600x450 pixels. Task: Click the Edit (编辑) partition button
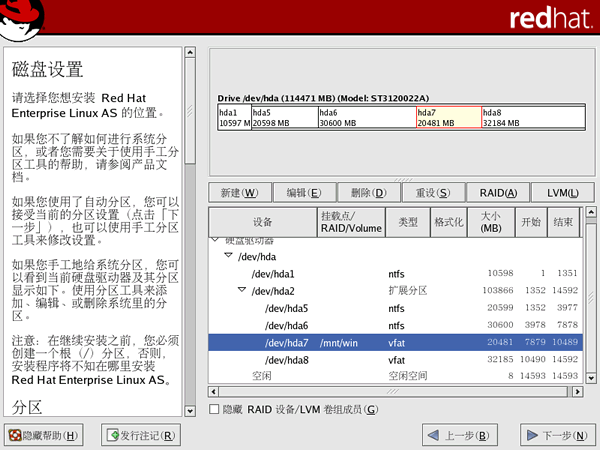pyautogui.click(x=305, y=192)
